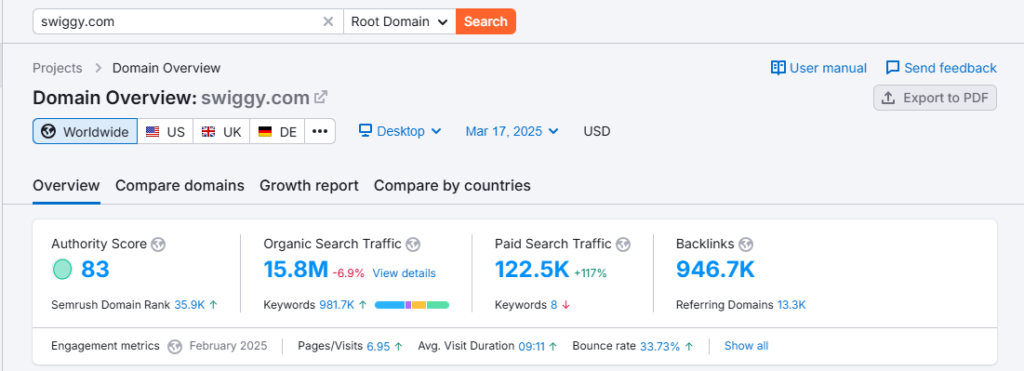Click the globe icon next to Backlinks

click(746, 244)
